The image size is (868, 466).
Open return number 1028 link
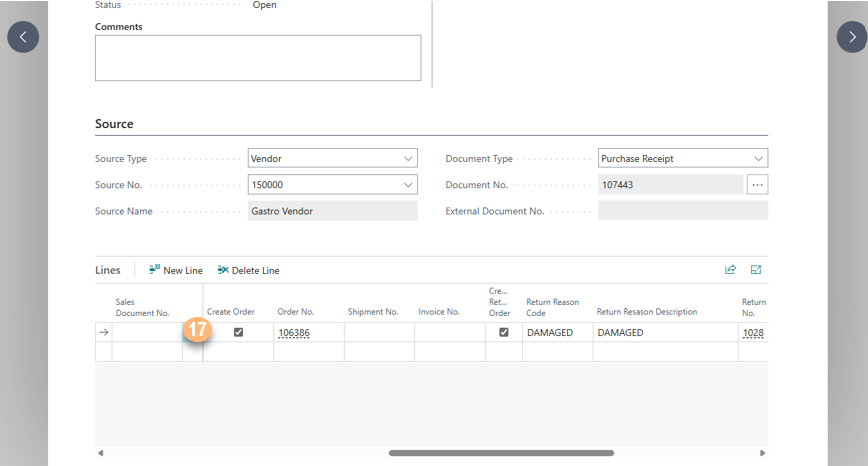point(753,333)
